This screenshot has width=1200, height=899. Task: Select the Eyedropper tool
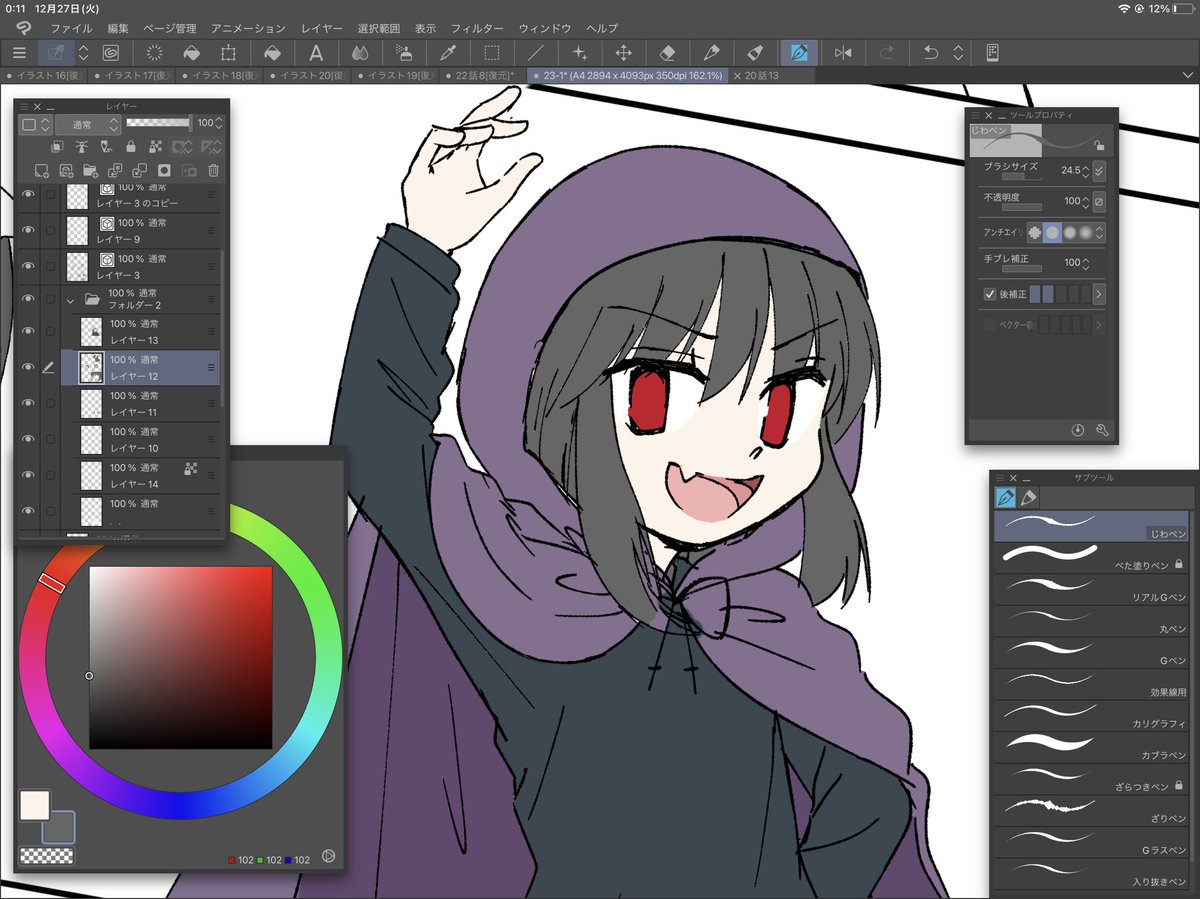coord(448,53)
